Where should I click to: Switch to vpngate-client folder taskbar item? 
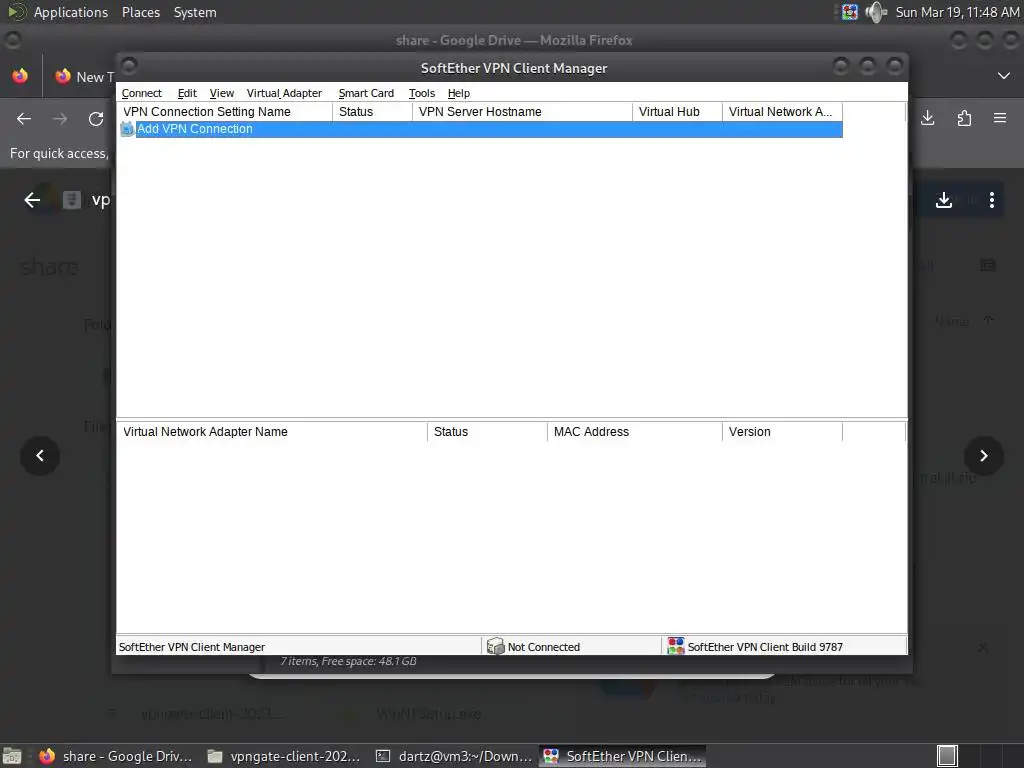pyautogui.click(x=283, y=756)
